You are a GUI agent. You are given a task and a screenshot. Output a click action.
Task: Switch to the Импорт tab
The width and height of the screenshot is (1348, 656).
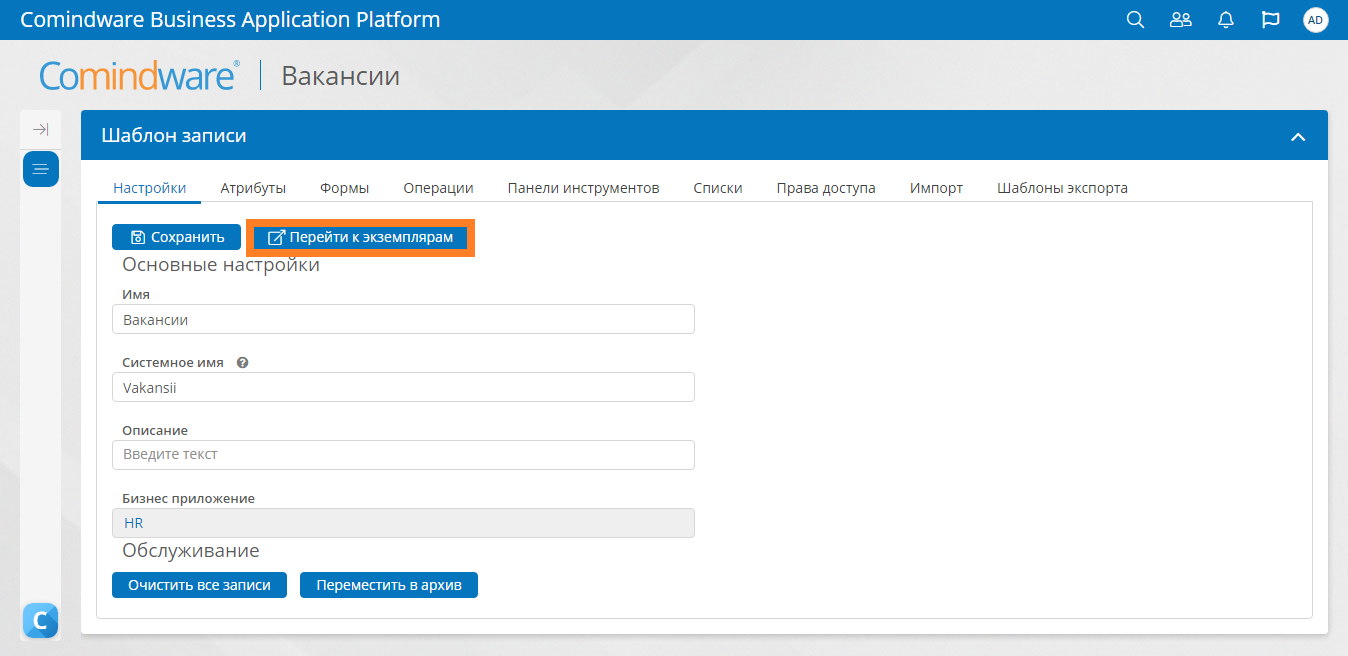click(937, 188)
